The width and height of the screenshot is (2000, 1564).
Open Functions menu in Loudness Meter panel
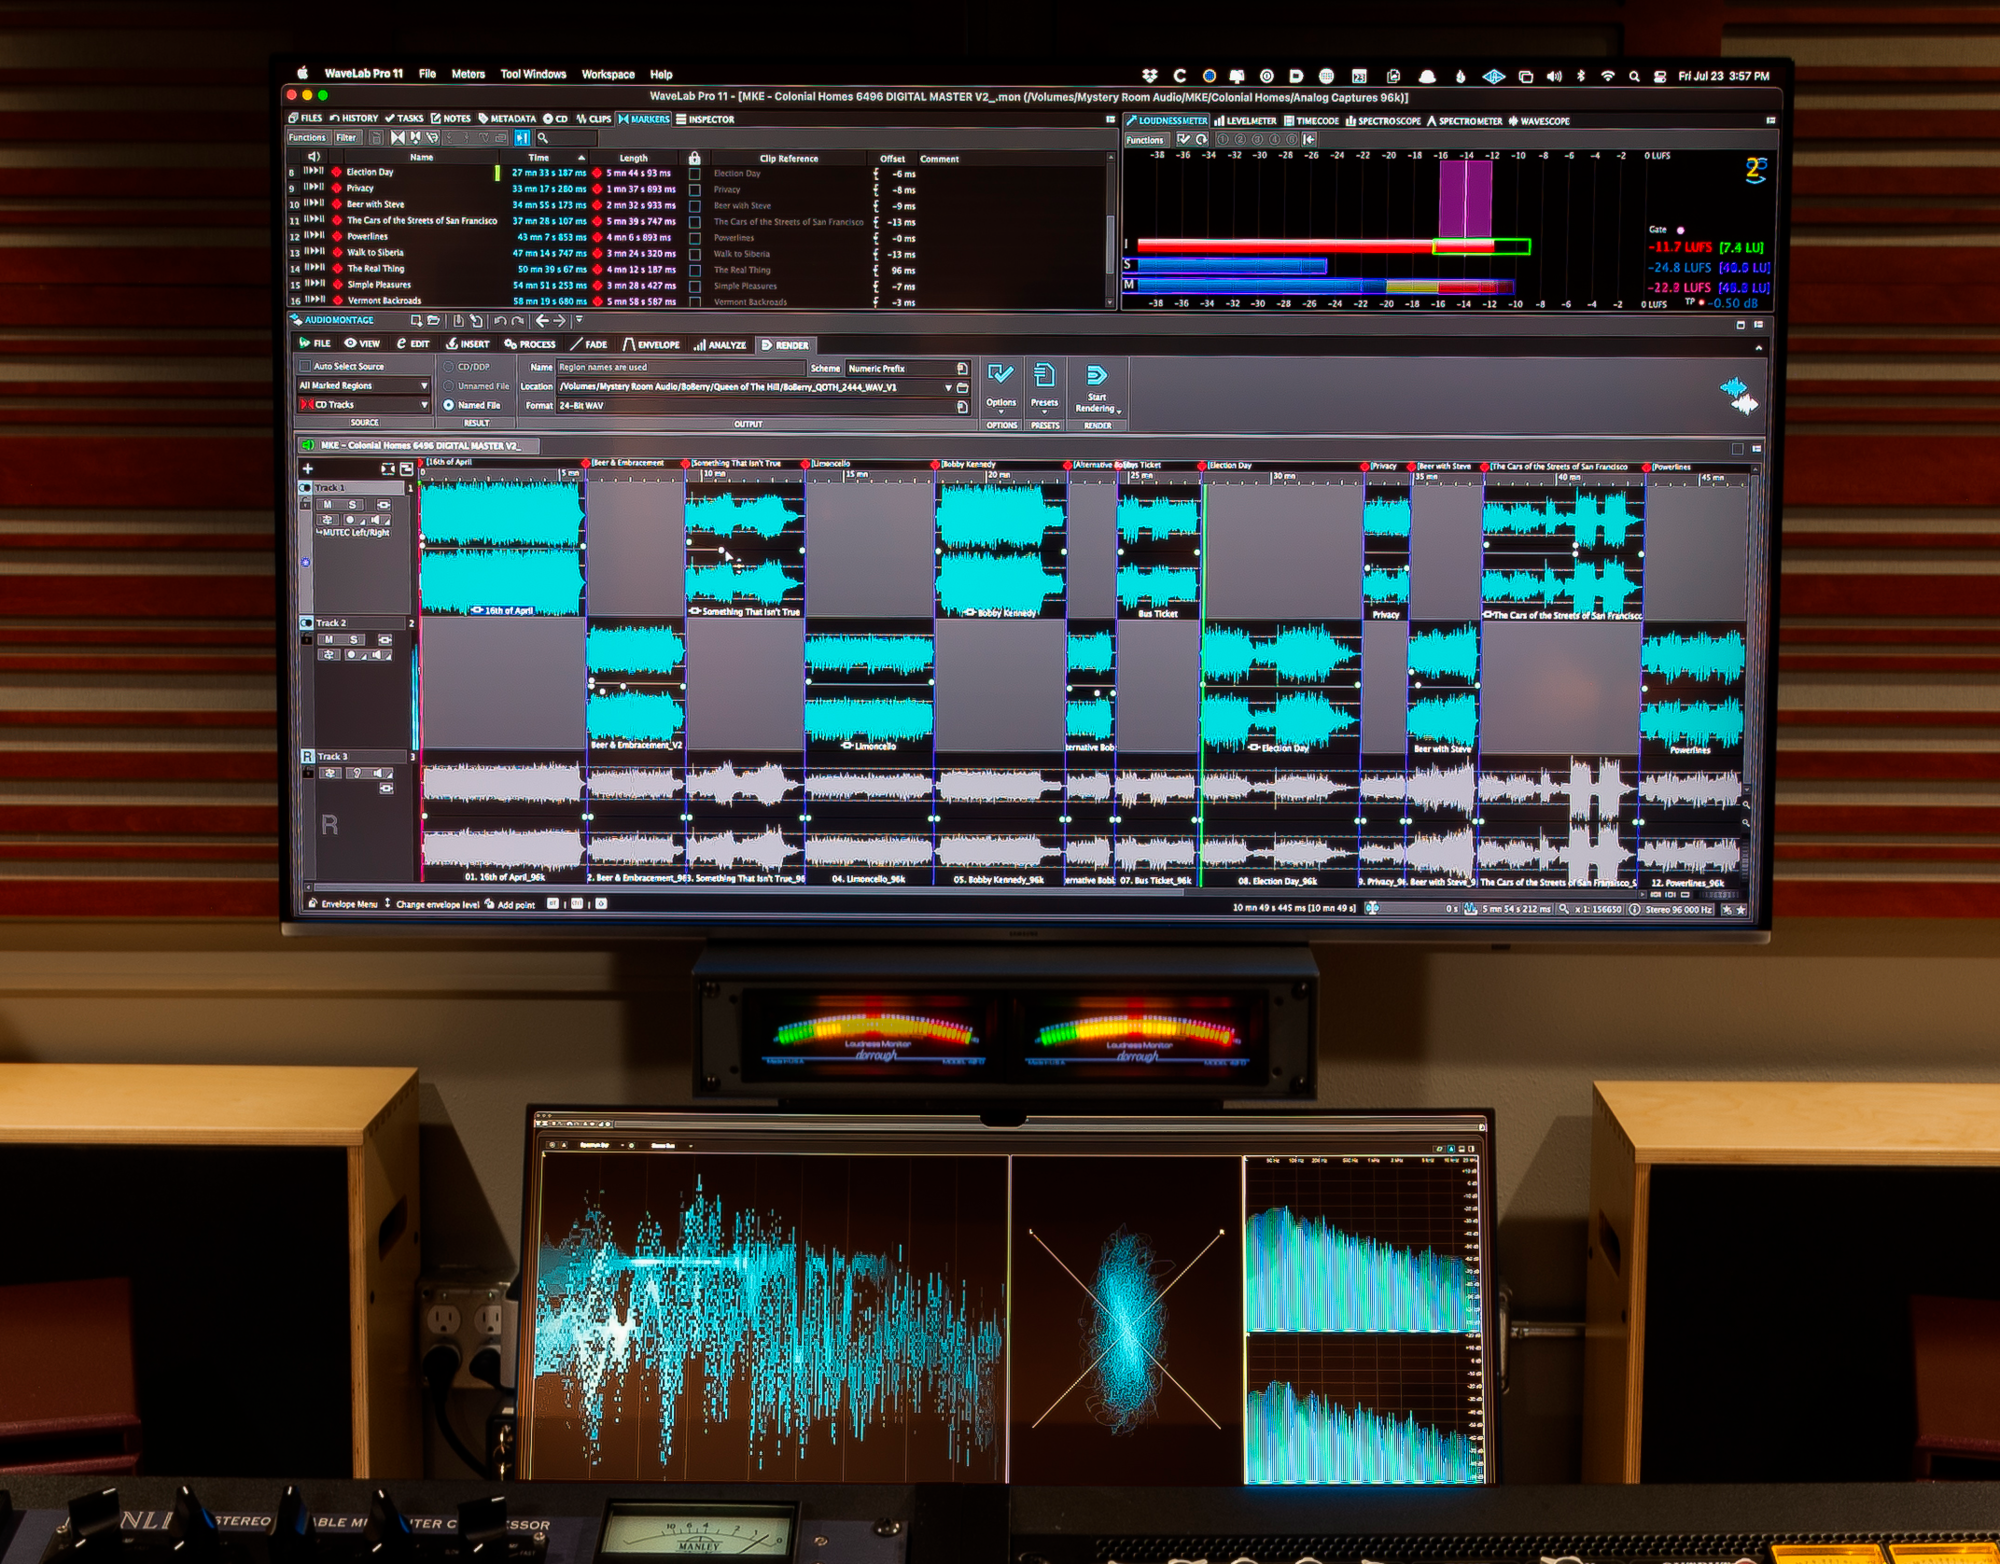1145,140
